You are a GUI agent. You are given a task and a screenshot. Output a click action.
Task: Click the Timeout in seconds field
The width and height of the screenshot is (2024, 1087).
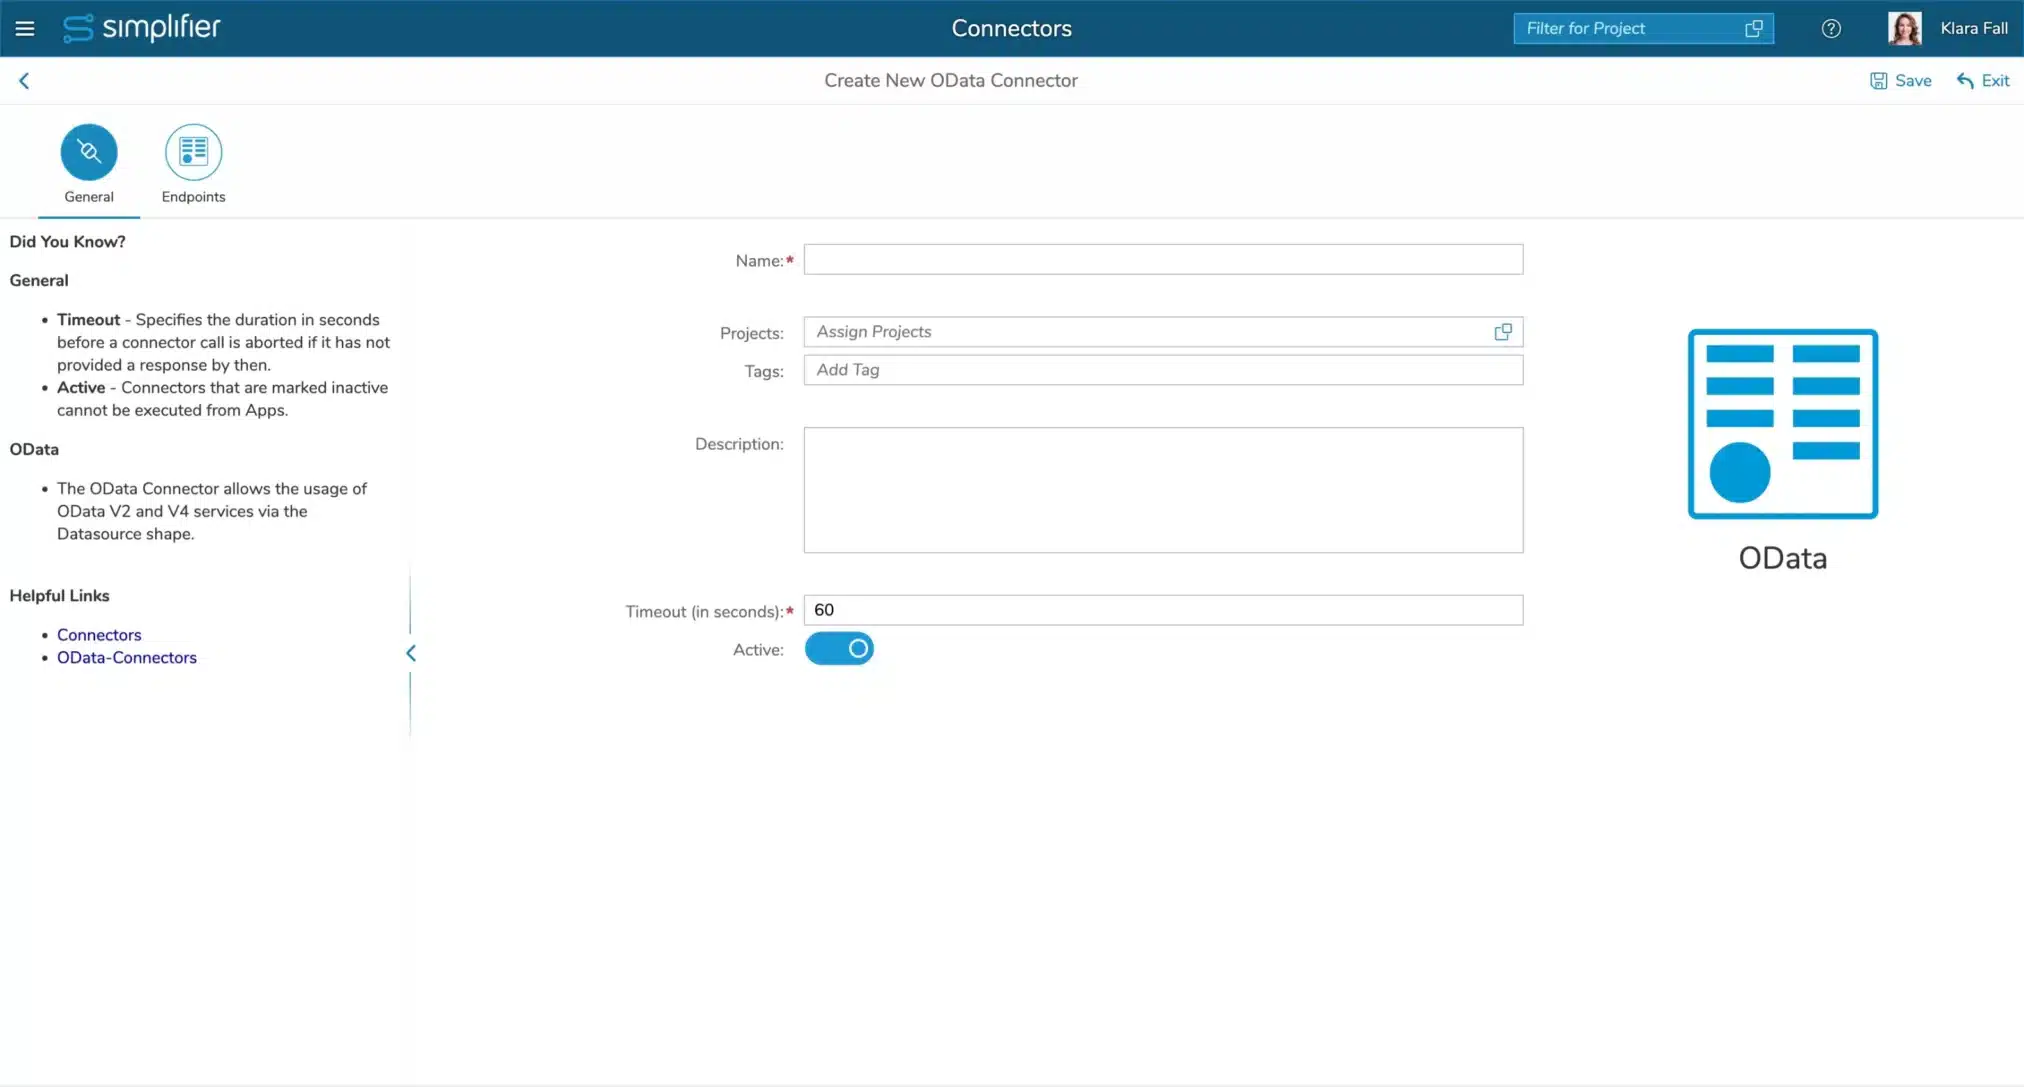(x=1163, y=610)
